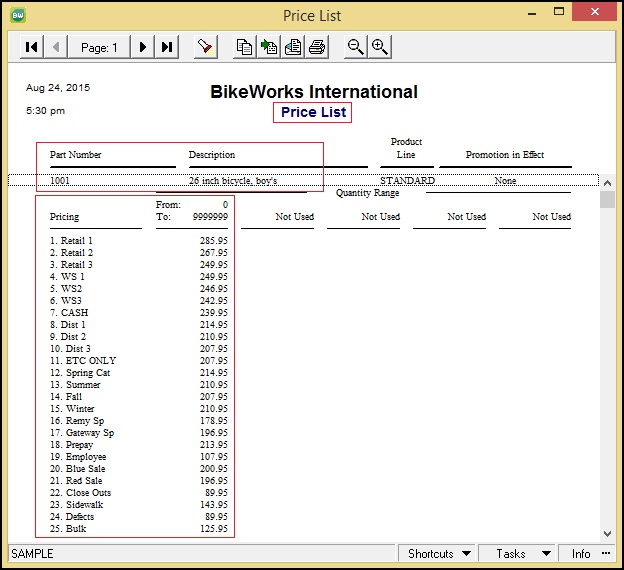Click the '22. Close Outs' pricing row
The image size is (624, 570).
[138, 492]
